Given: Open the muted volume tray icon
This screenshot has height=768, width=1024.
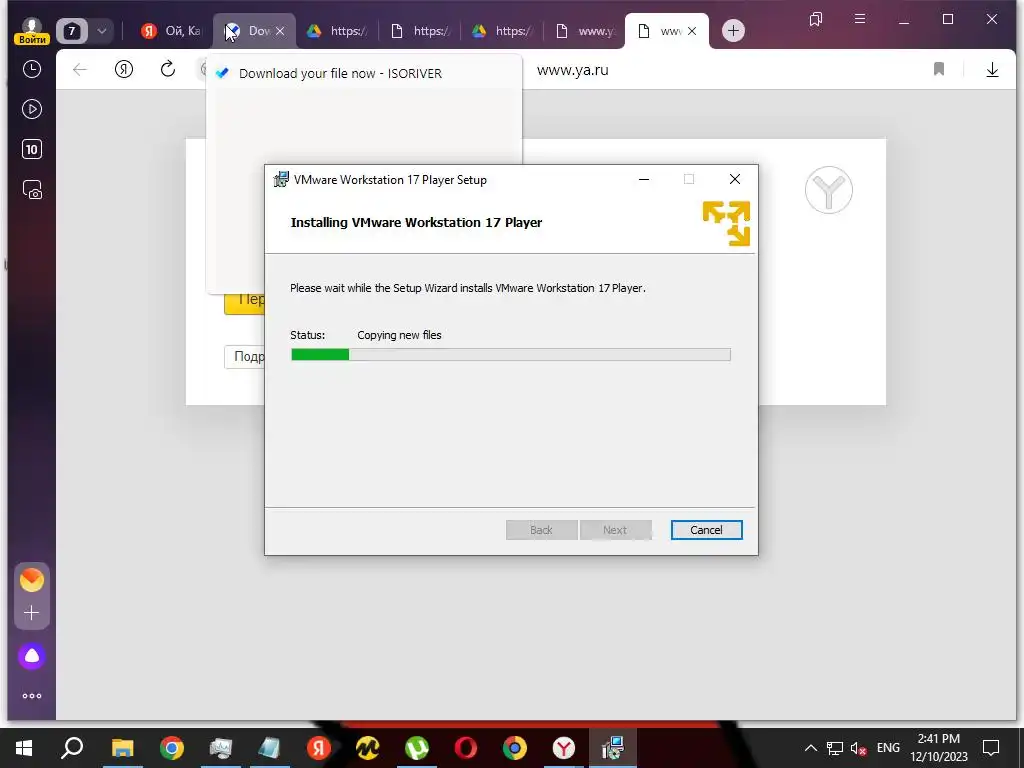Looking at the screenshot, I should (858, 748).
